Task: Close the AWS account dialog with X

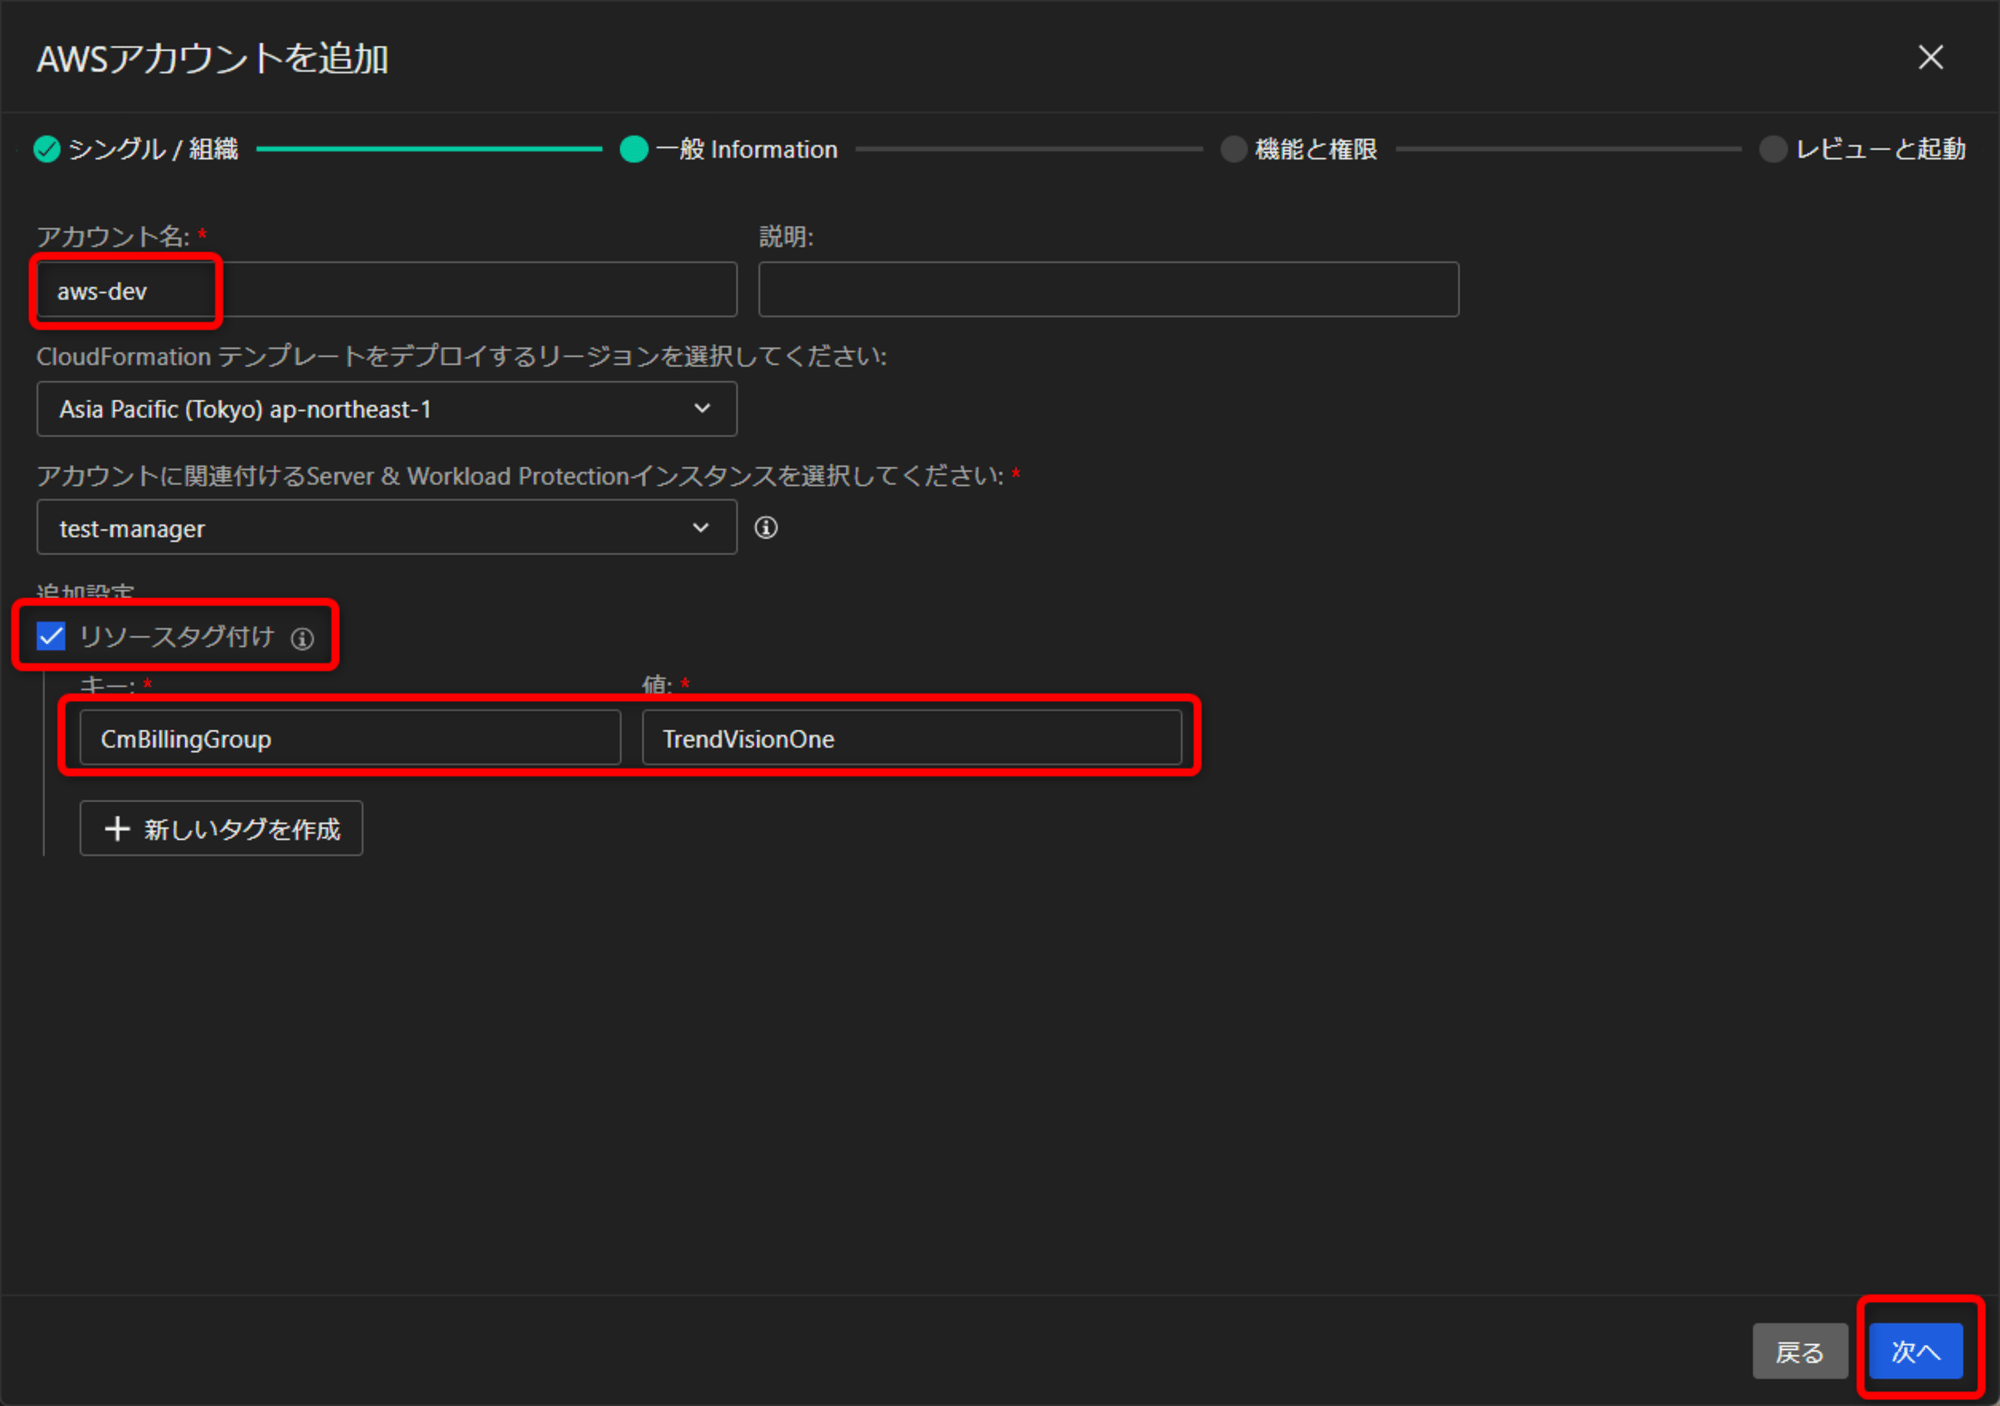Action: click(1930, 57)
